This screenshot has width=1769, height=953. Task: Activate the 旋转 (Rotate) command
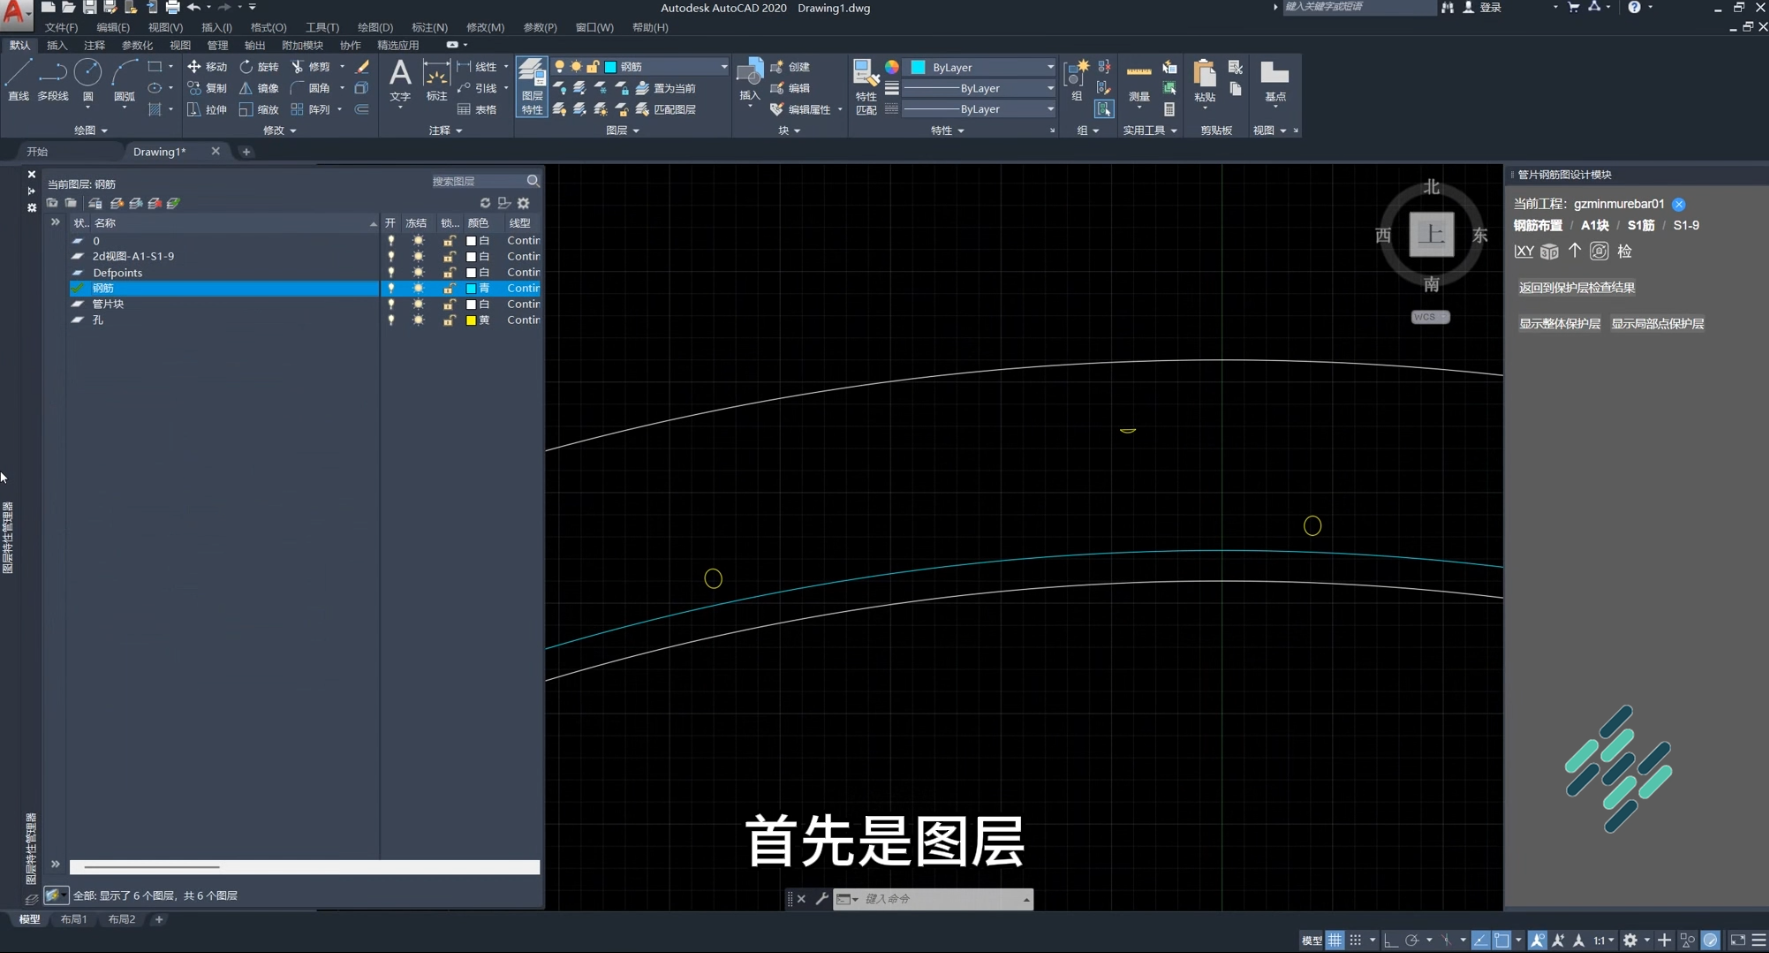click(259, 67)
